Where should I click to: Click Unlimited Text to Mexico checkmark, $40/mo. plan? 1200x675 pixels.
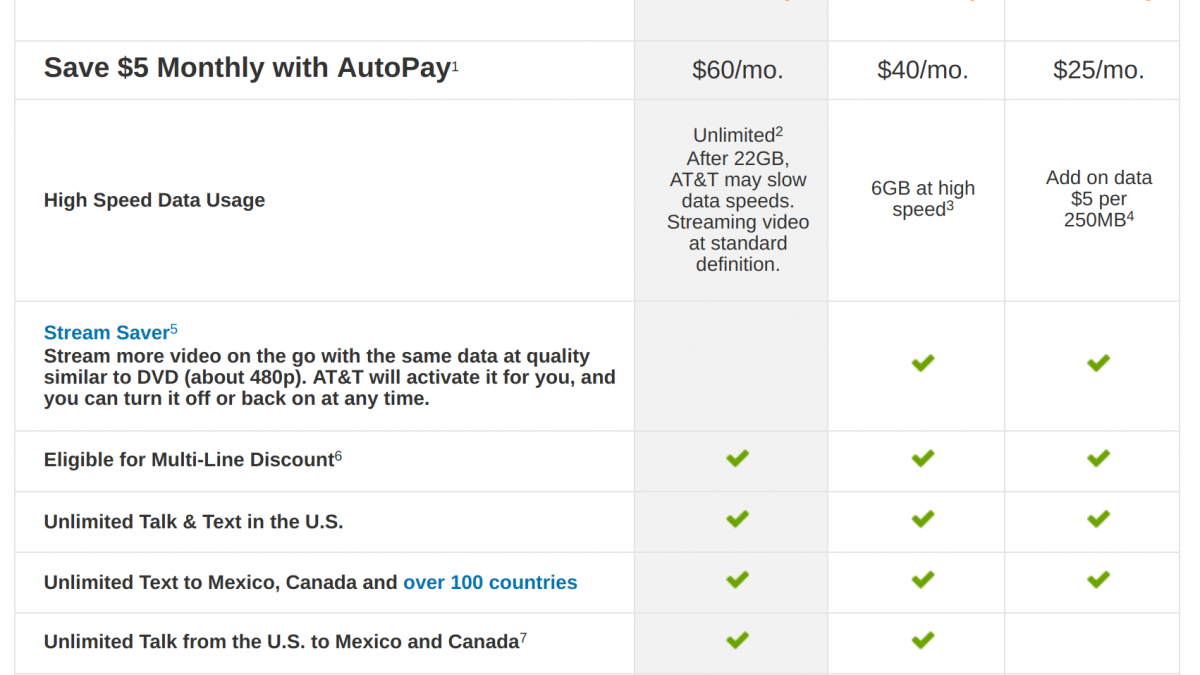923,580
